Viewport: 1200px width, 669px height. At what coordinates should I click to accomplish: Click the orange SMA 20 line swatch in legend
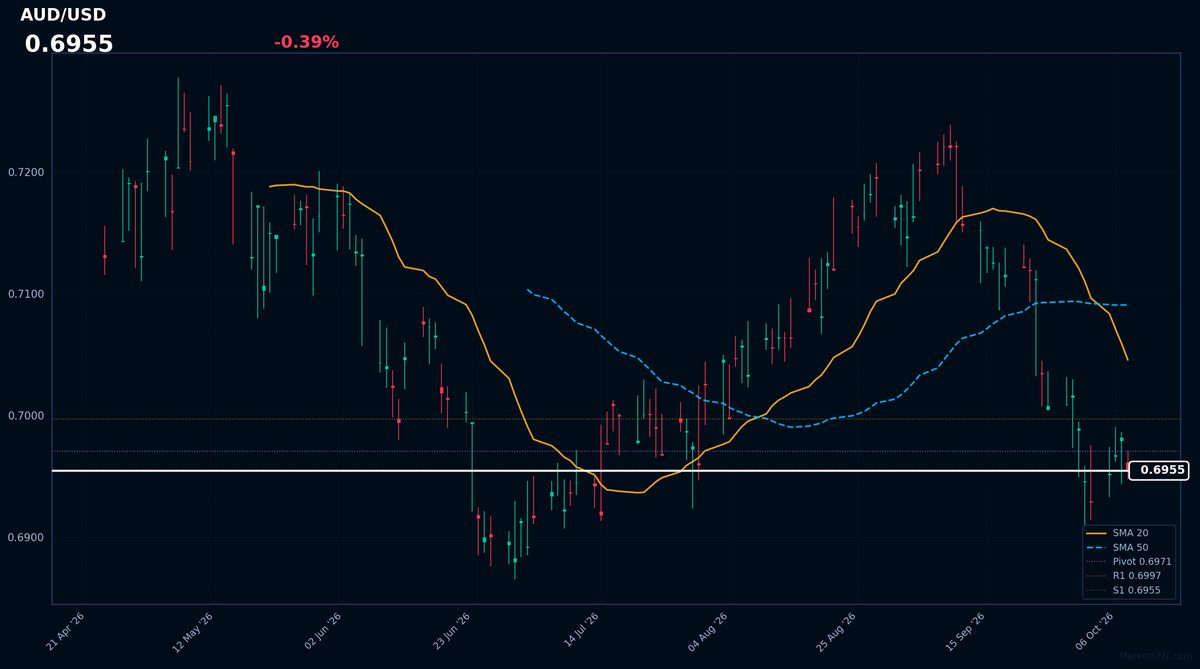click(x=1096, y=533)
